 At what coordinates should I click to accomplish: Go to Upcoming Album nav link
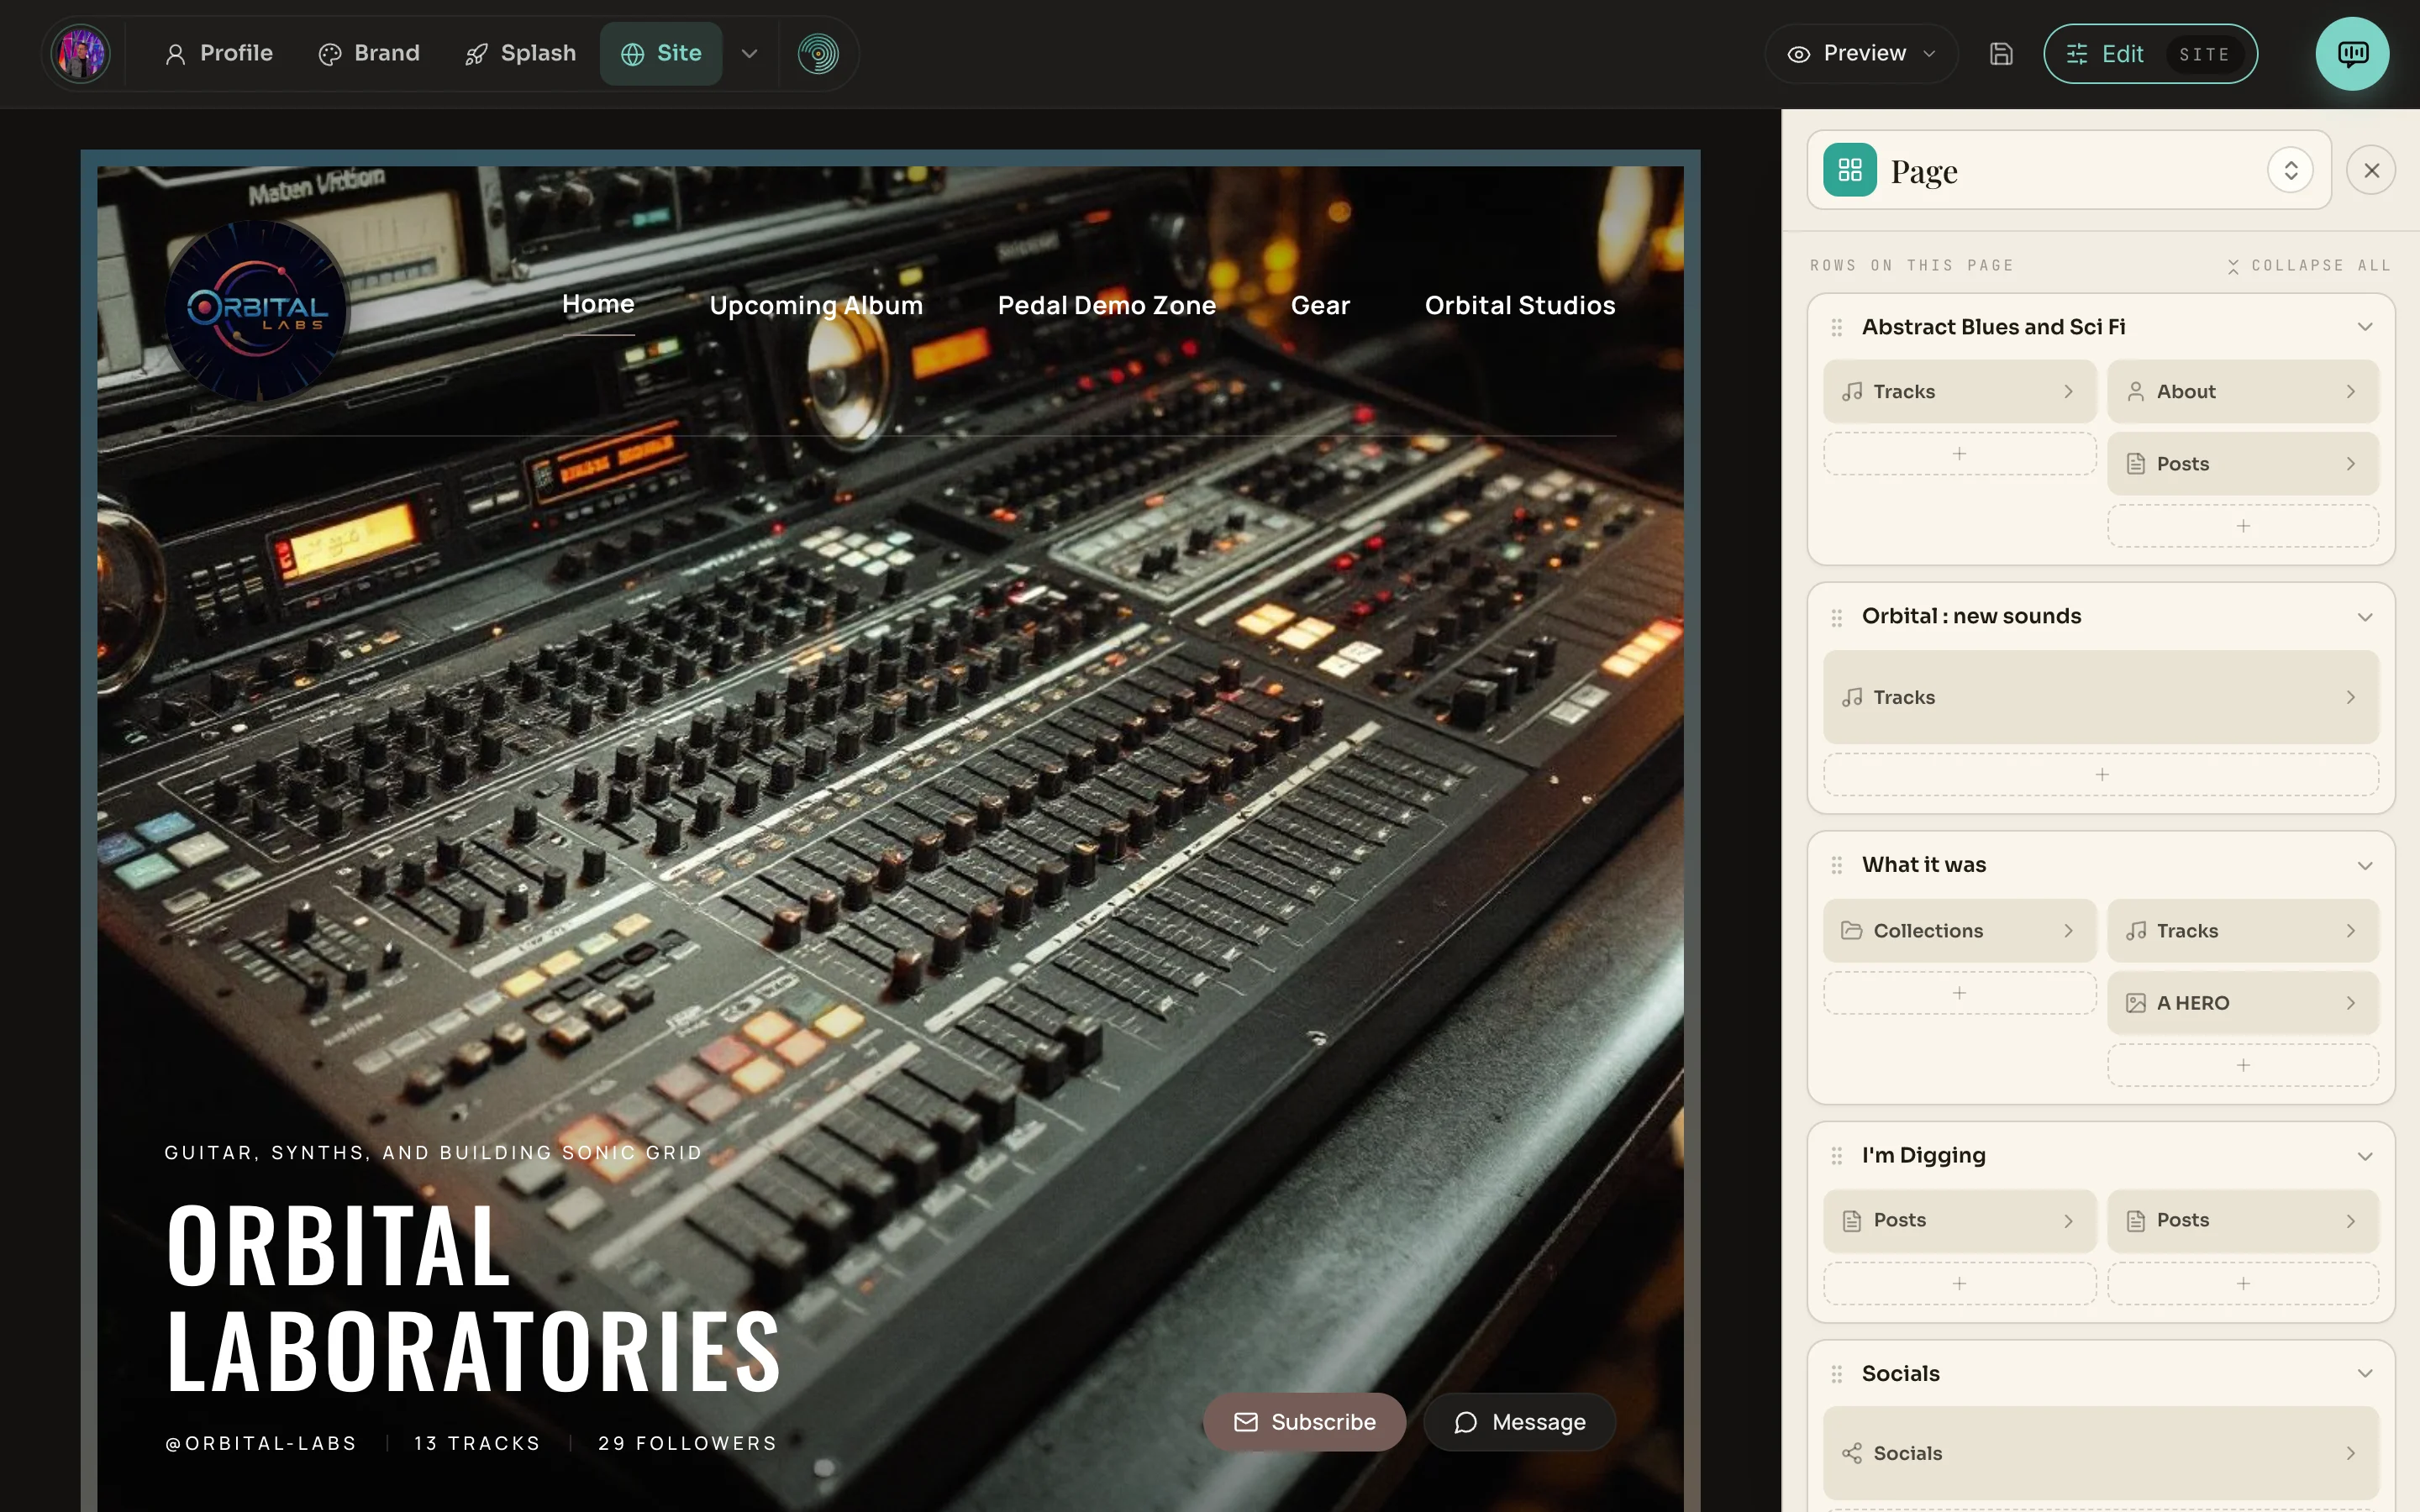(816, 306)
